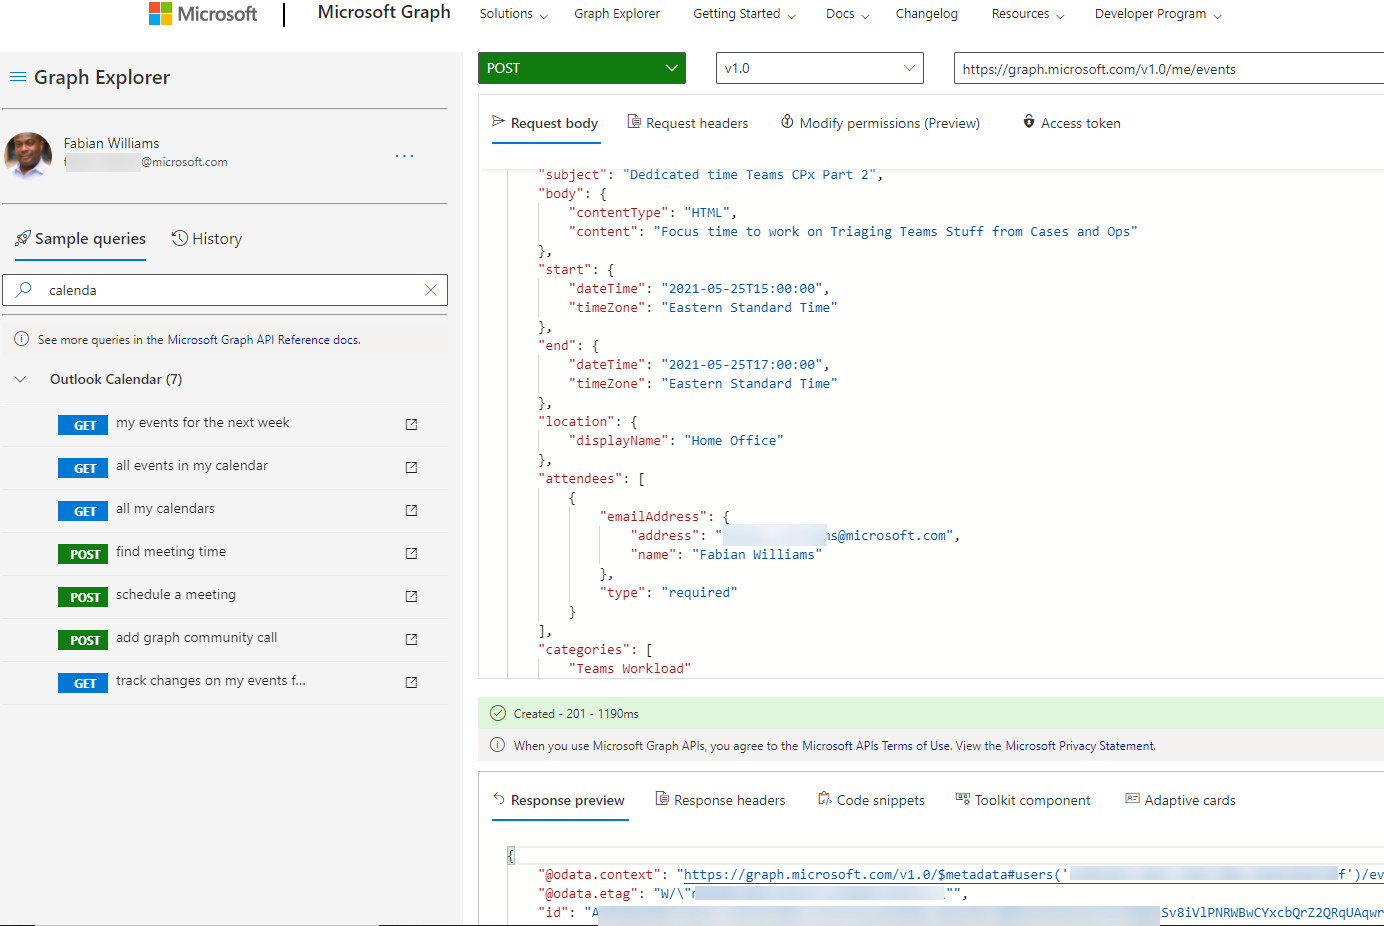Screen dimensions: 1384x926
Task: Click the request URL input field
Action: click(x=1169, y=68)
